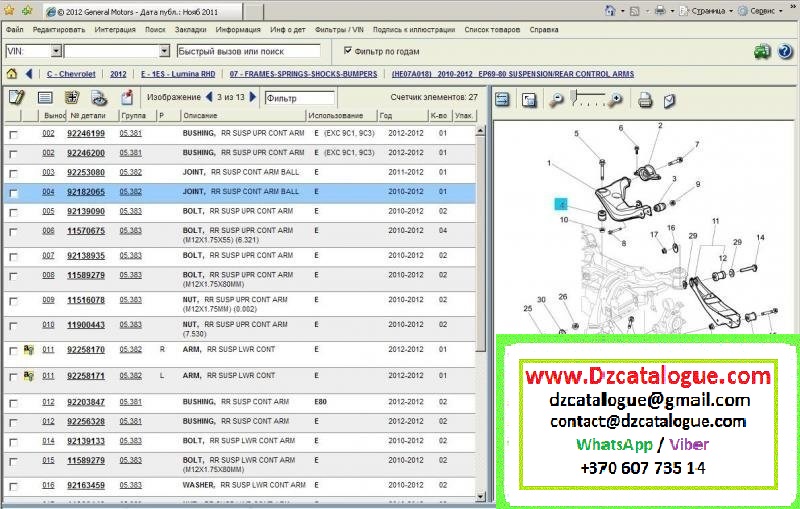Open part number link 92182065

point(86,192)
